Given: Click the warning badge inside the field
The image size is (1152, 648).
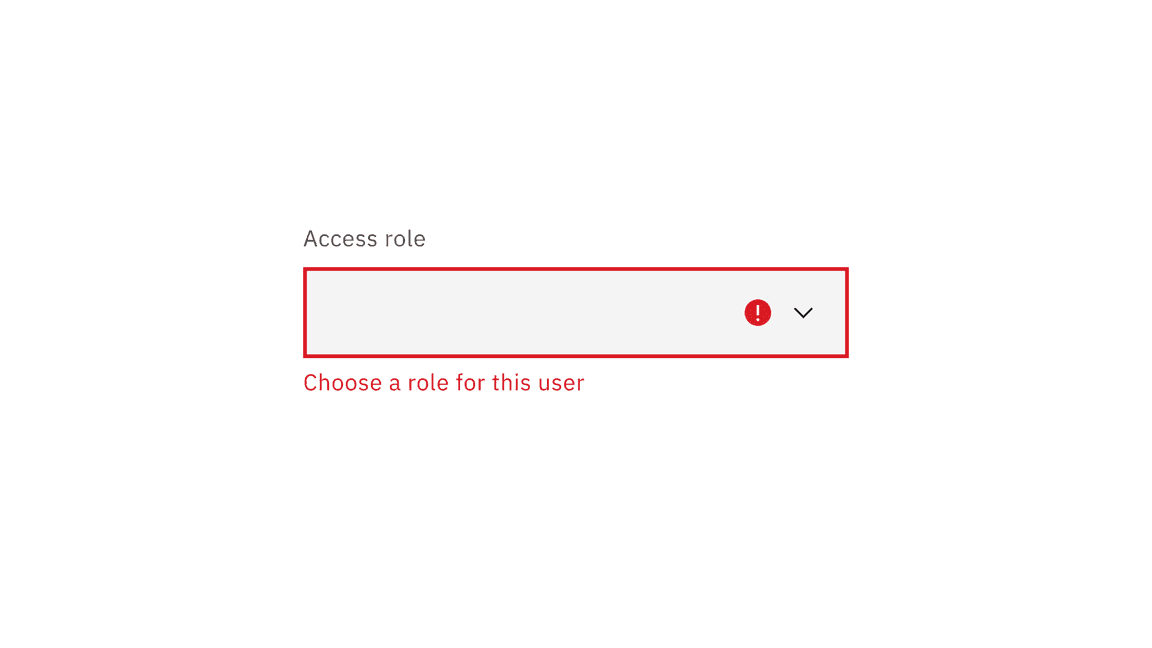Looking at the screenshot, I should click(757, 312).
